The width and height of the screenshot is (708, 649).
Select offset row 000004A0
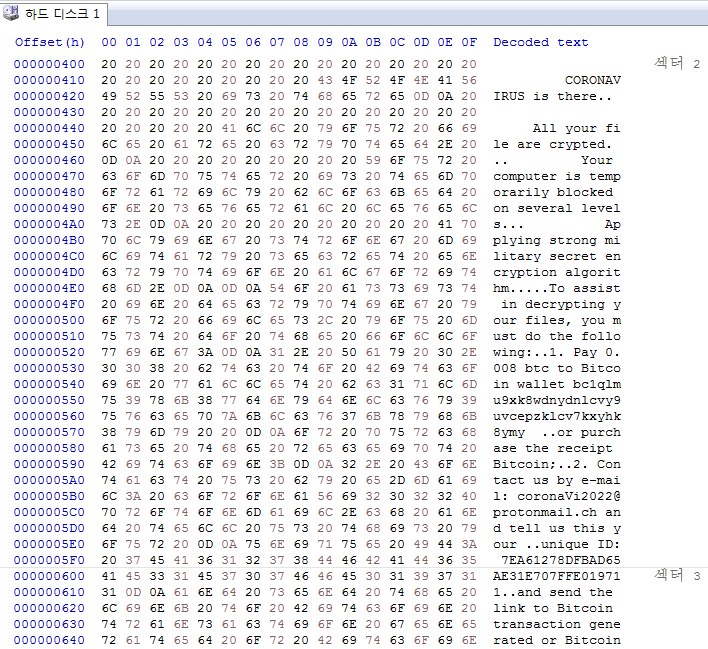[x=49, y=224]
